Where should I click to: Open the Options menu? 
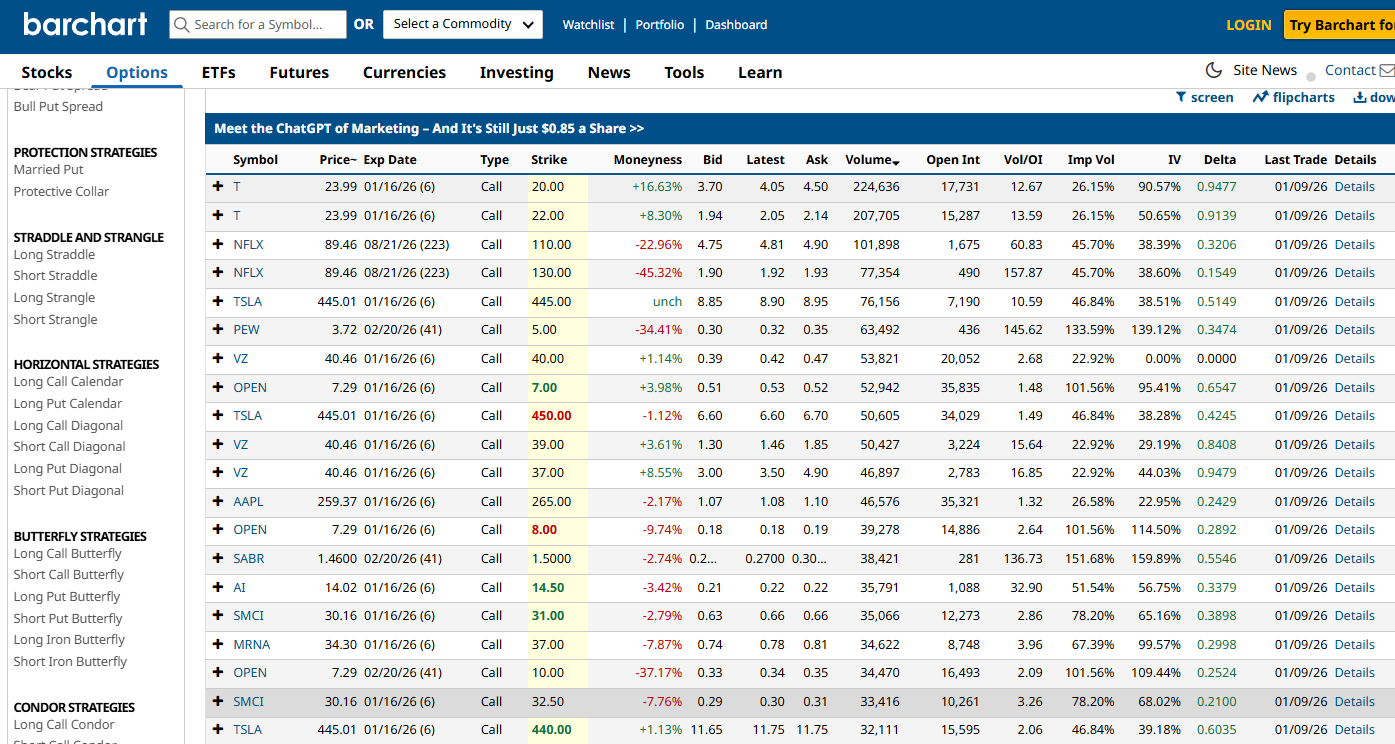pyautogui.click(x=137, y=72)
